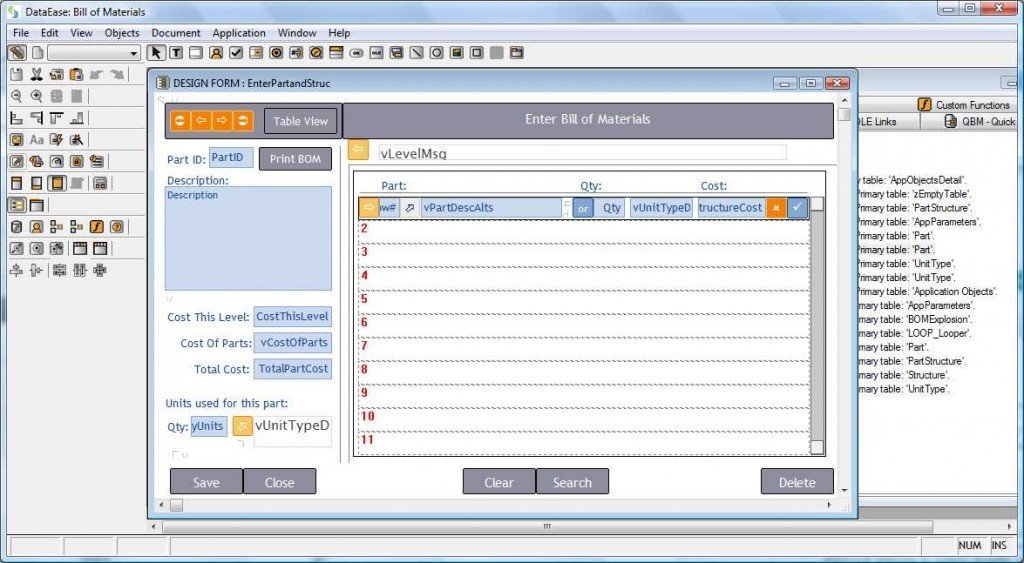Click the Paste clipboard icon
This screenshot has width=1024, height=563.
[x=76, y=74]
